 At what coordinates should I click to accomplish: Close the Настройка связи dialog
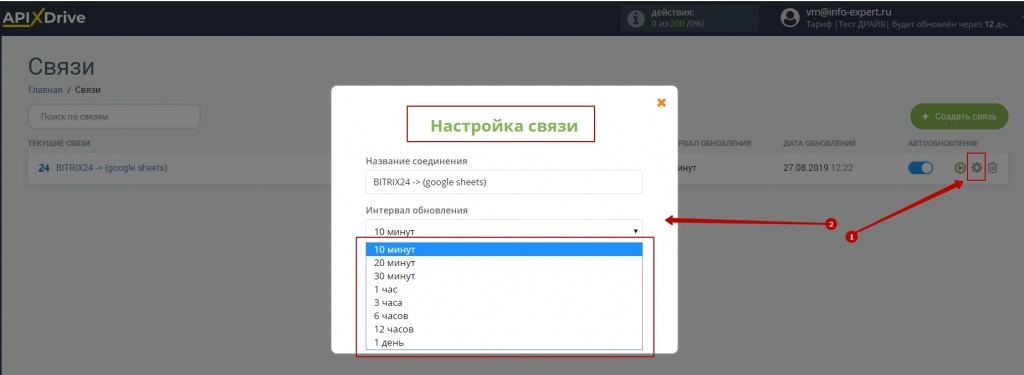click(661, 103)
